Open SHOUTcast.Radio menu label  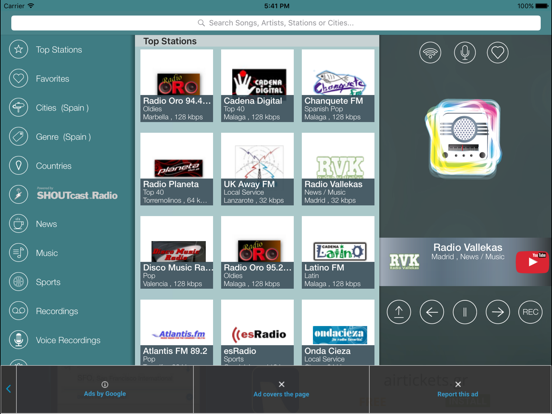click(77, 195)
